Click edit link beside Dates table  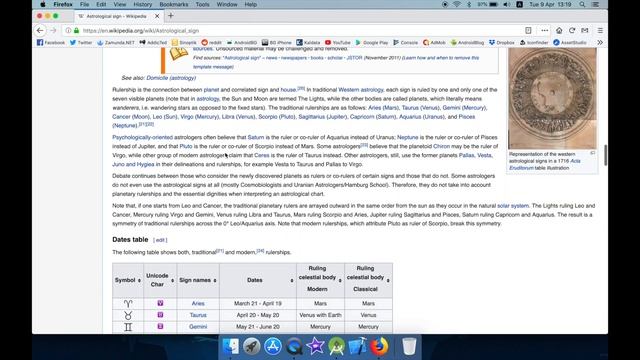160,240
